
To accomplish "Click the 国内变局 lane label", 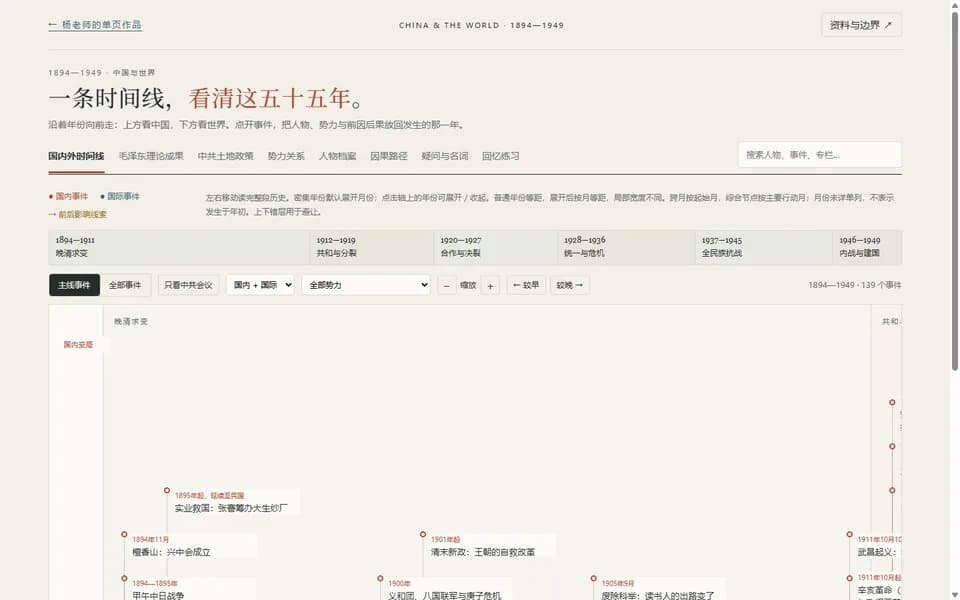I will pos(78,345).
